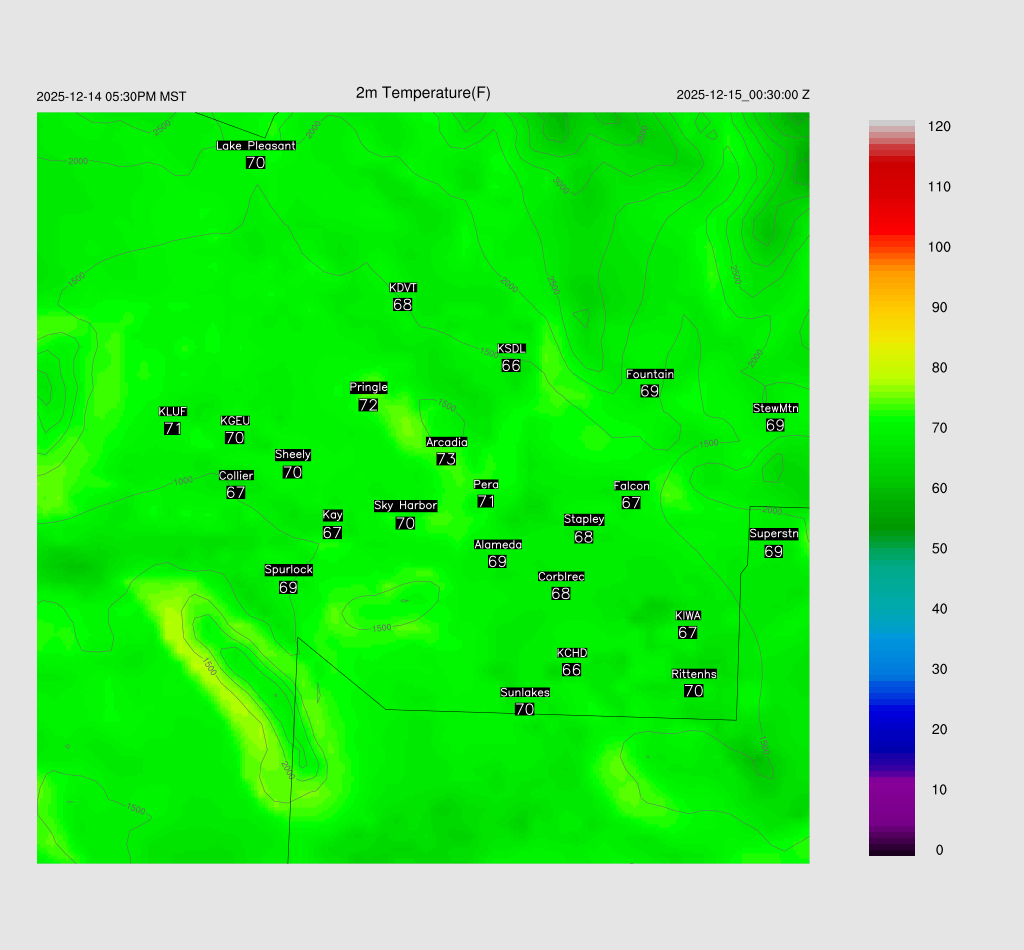Click Pringle's 72 temperature value
1024x950 pixels.
pyautogui.click(x=368, y=405)
